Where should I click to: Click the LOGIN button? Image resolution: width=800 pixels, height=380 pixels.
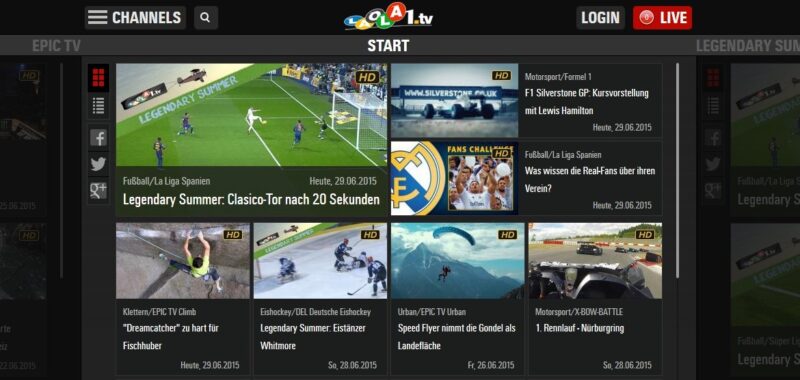point(601,18)
